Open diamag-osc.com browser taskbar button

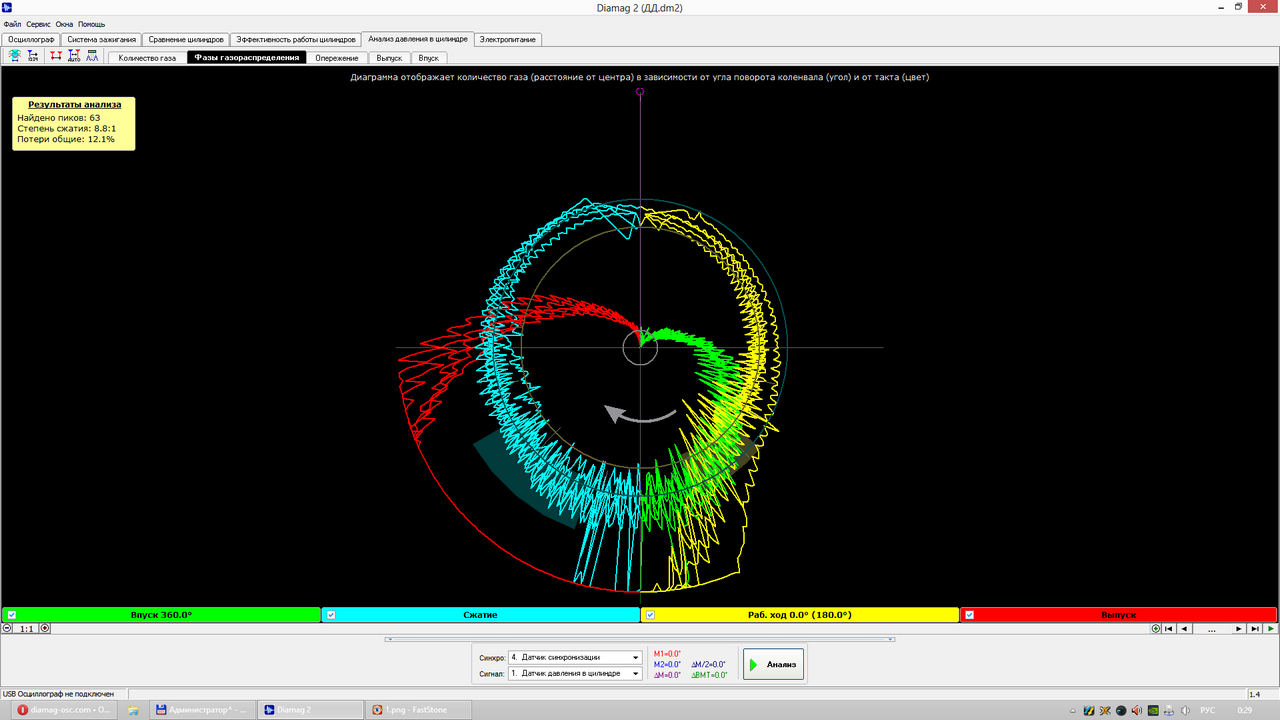[x=63, y=710]
